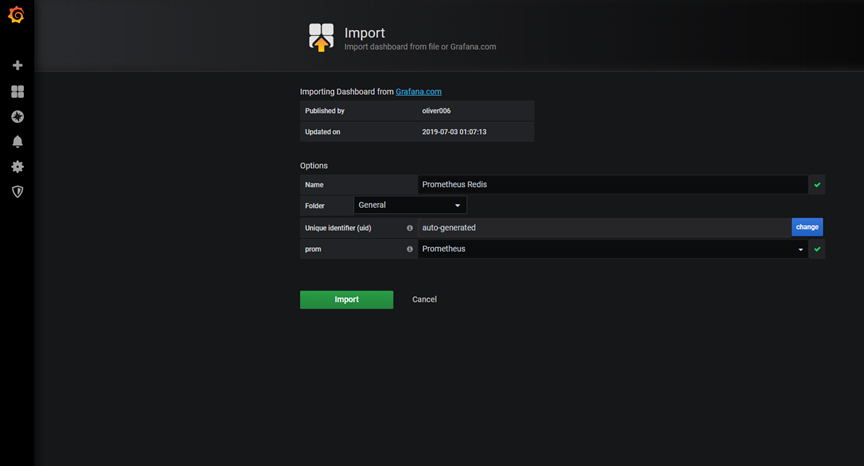Click the Updated on label
The width and height of the screenshot is (864, 466).
(322, 132)
